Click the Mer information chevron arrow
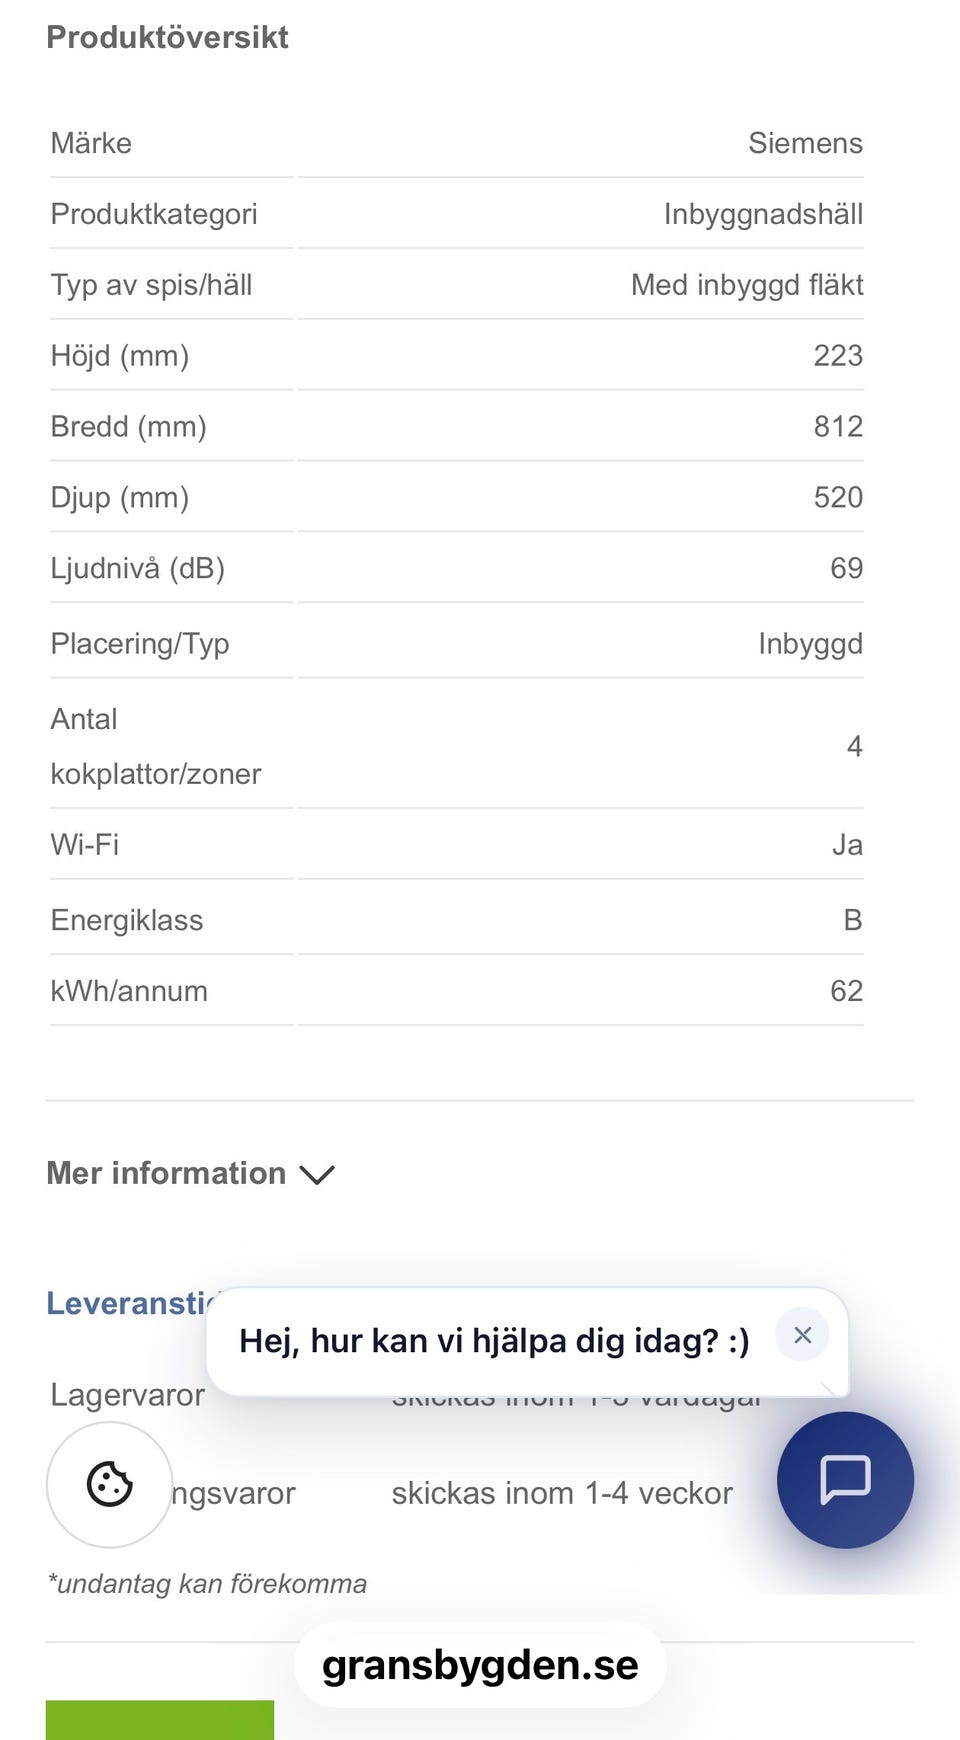 pyautogui.click(x=317, y=1174)
